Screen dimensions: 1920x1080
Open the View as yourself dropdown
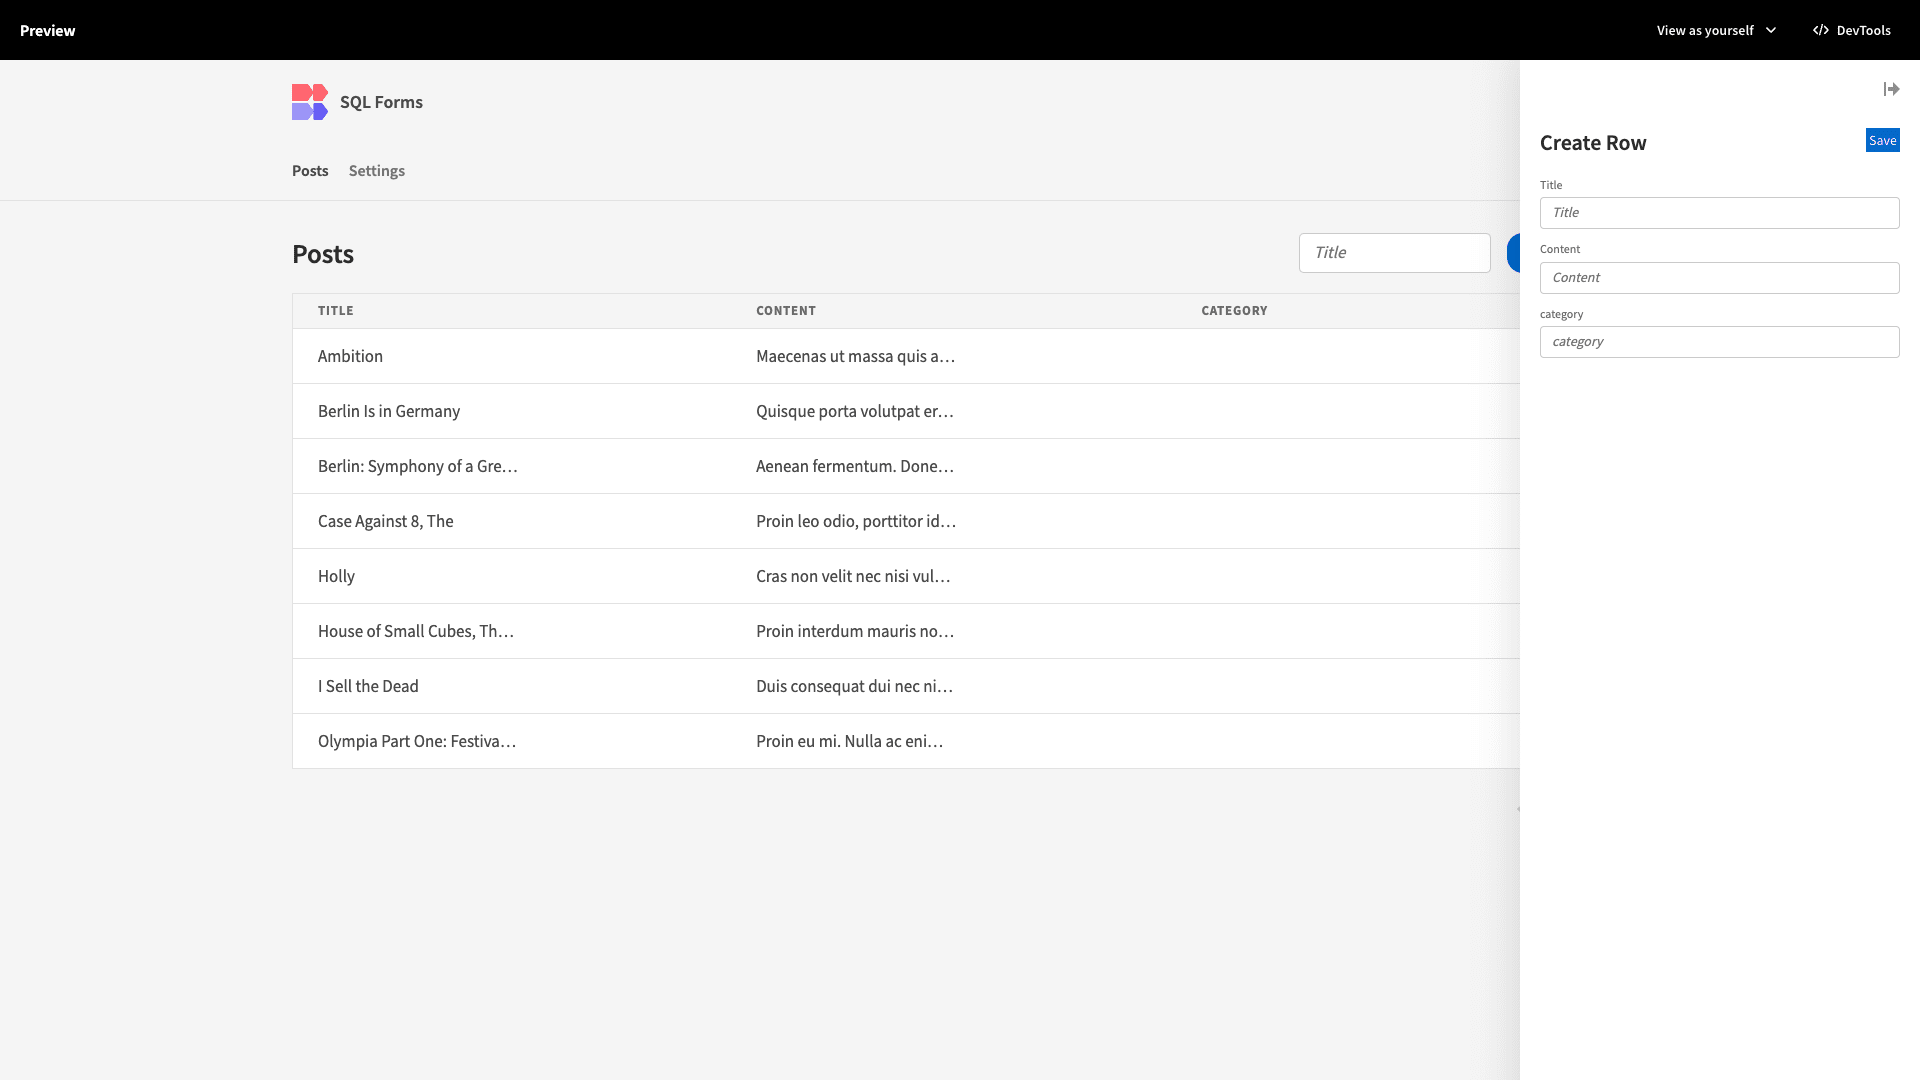(x=1716, y=30)
